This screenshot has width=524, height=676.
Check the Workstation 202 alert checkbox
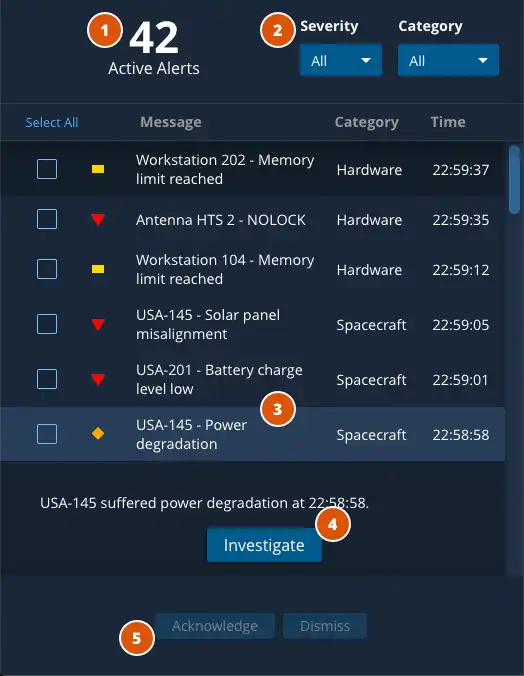(x=47, y=169)
